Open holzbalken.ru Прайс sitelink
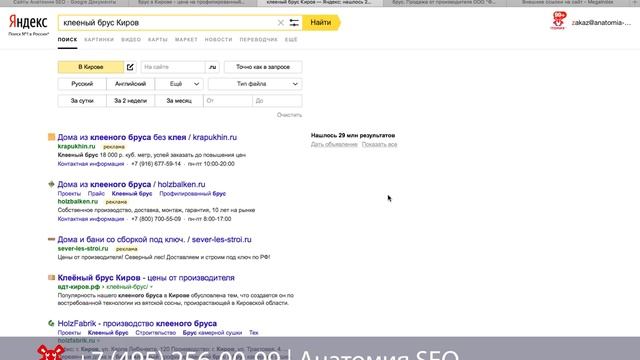This screenshot has height=360, width=640. [x=96, y=193]
